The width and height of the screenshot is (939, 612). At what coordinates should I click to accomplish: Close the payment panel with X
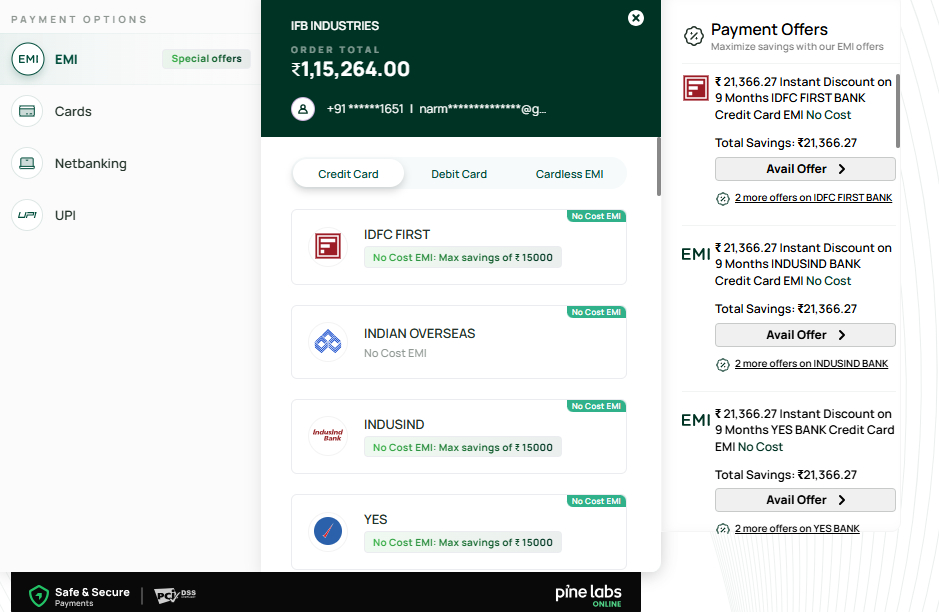click(x=636, y=18)
